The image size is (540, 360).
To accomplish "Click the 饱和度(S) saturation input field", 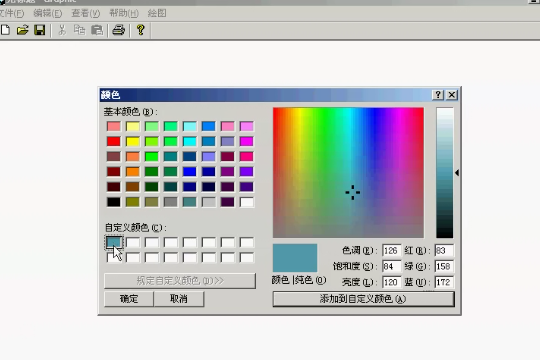I will pos(391,266).
